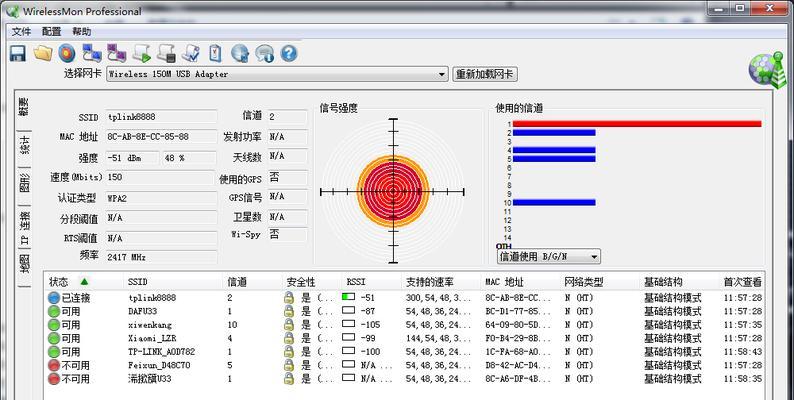The width and height of the screenshot is (794, 400).
Task: Click the padlock icon in Feixun_D48C70 row
Action: tap(289, 365)
